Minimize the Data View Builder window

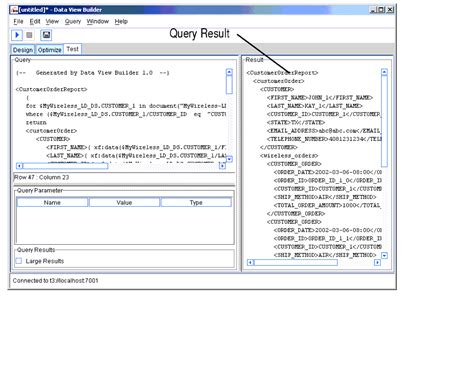click(373, 10)
